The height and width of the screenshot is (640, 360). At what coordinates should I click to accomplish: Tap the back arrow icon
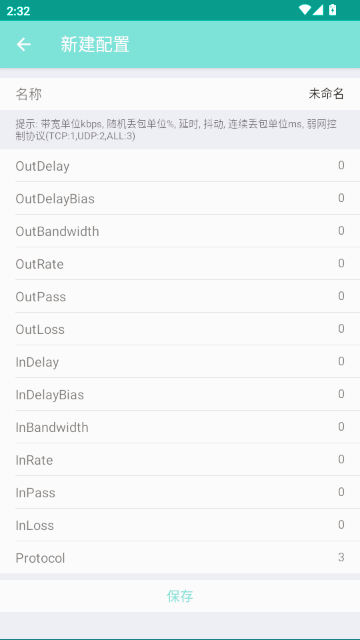[24, 44]
